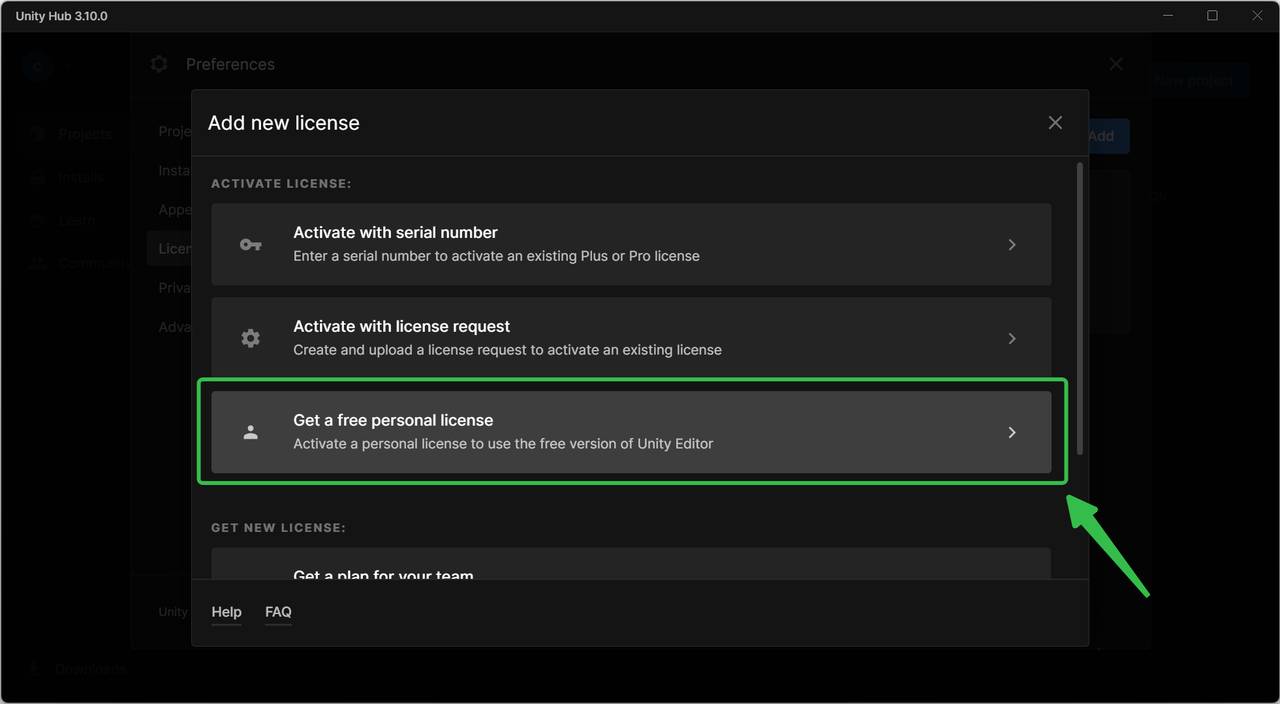Click the person icon for free personal license
Screen dimensions: 1280x704
(250, 433)
